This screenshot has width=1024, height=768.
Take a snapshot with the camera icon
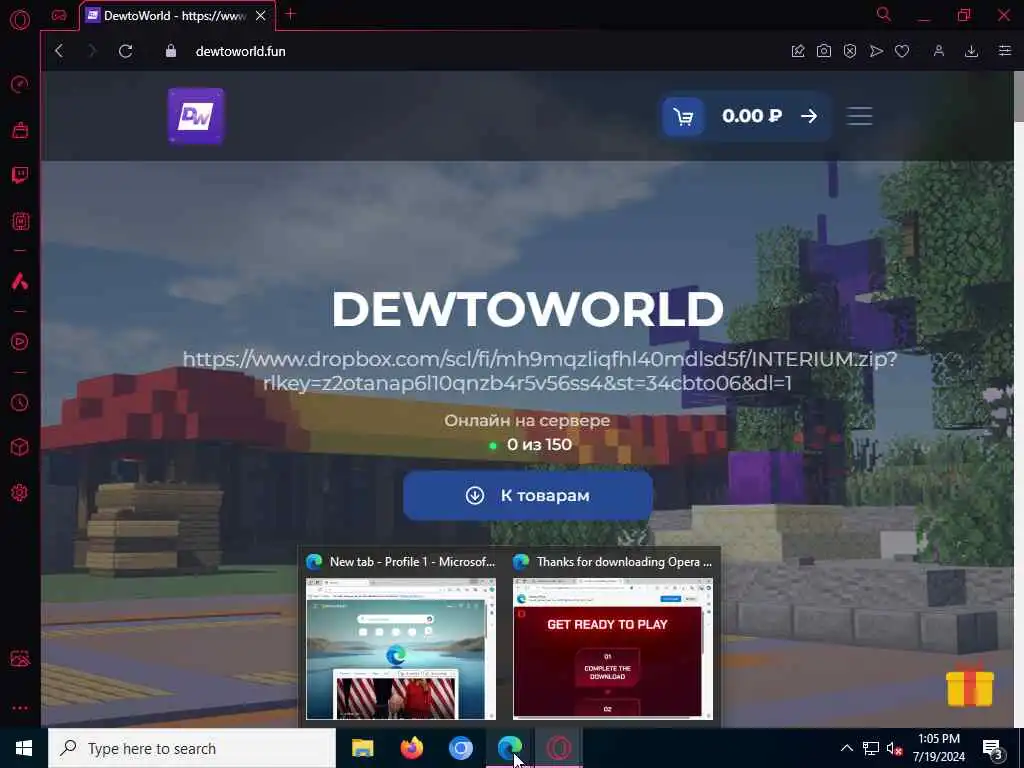[x=824, y=51]
